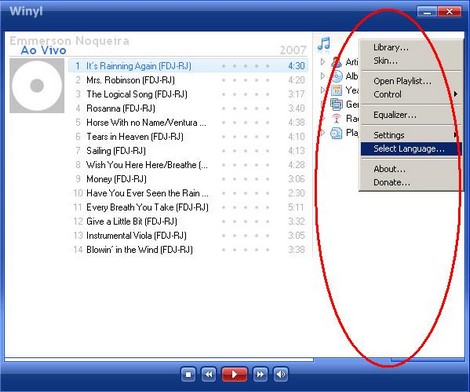Click the album cover placeholder image
Viewport: 470px width, 392px height.
37,86
